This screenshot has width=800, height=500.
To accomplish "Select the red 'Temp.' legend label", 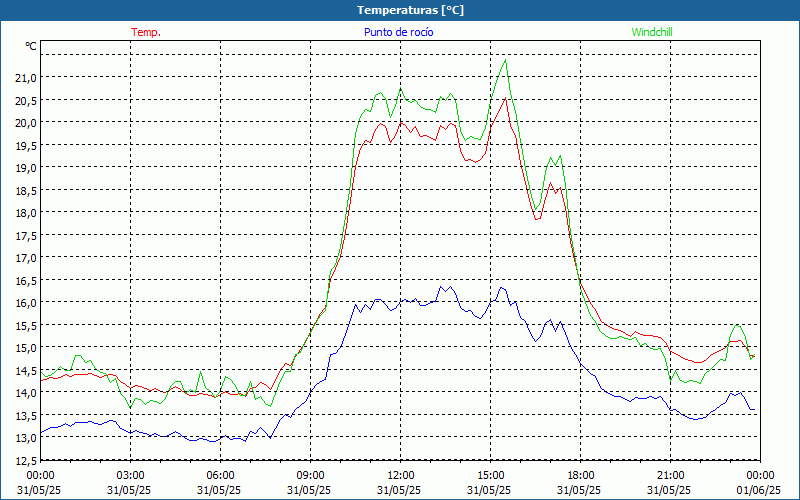I will coord(146,32).
